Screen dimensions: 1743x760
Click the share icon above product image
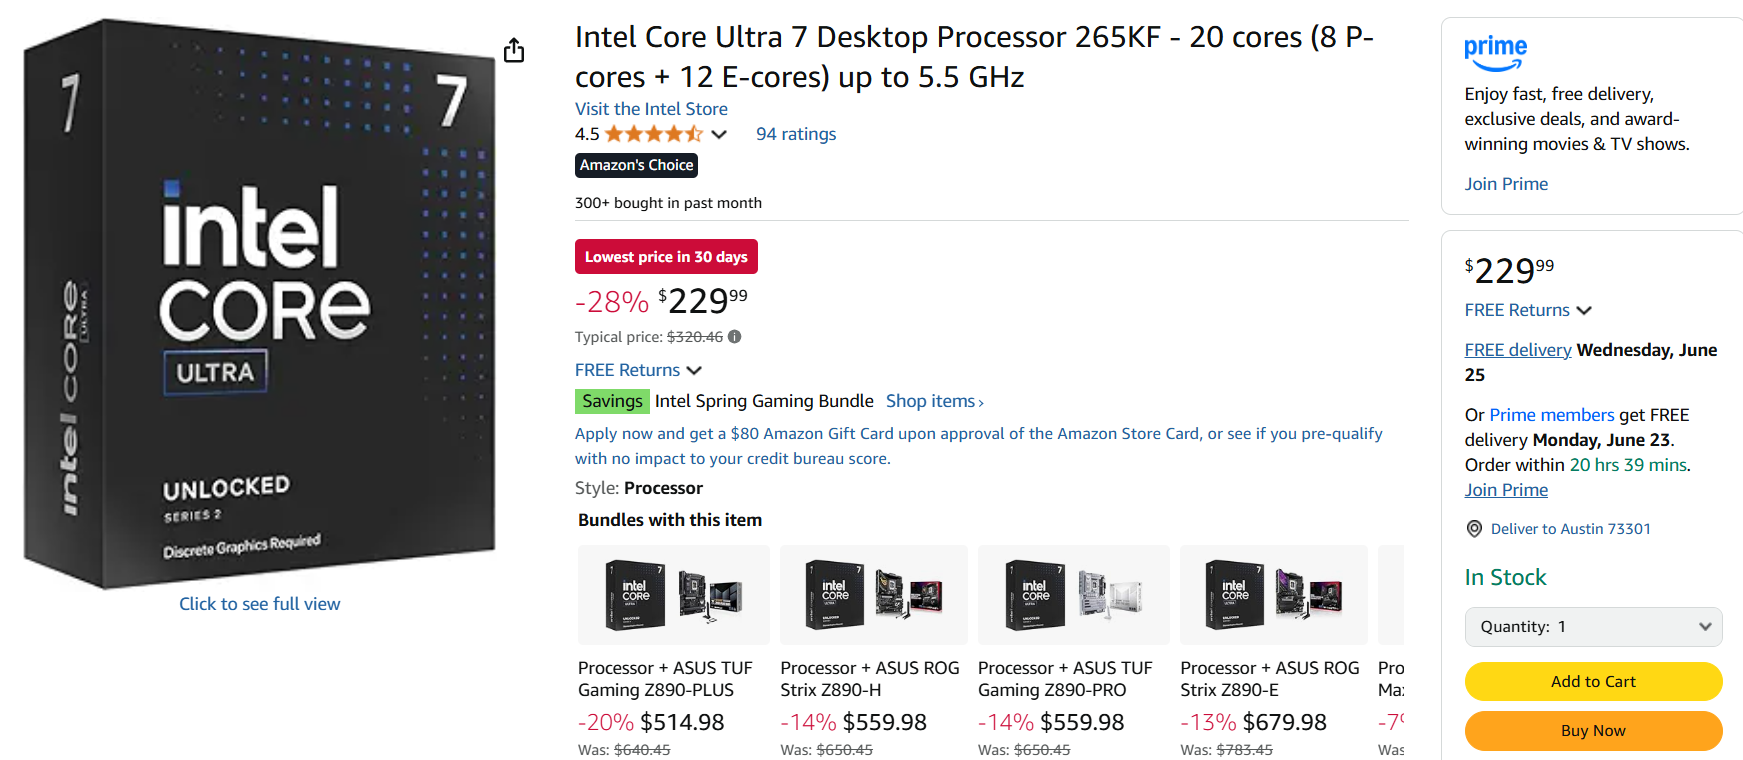(514, 50)
